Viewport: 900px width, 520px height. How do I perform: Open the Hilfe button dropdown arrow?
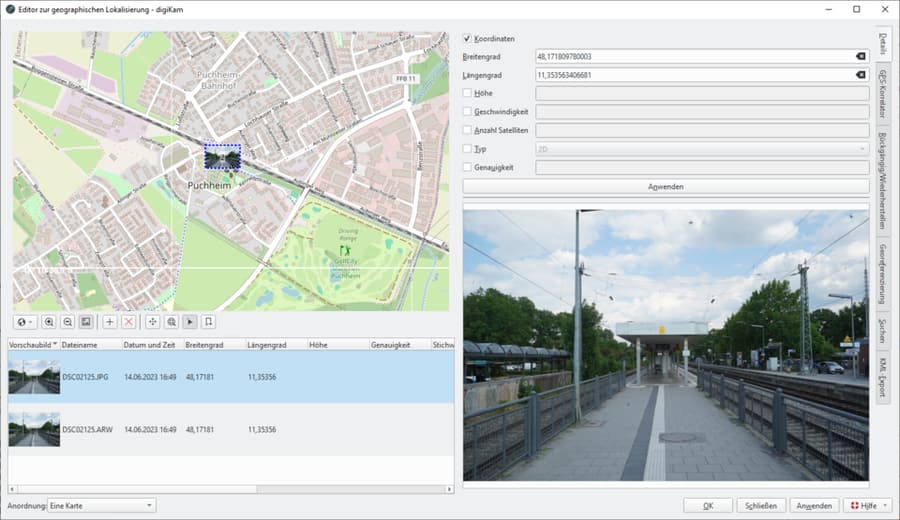(886, 506)
